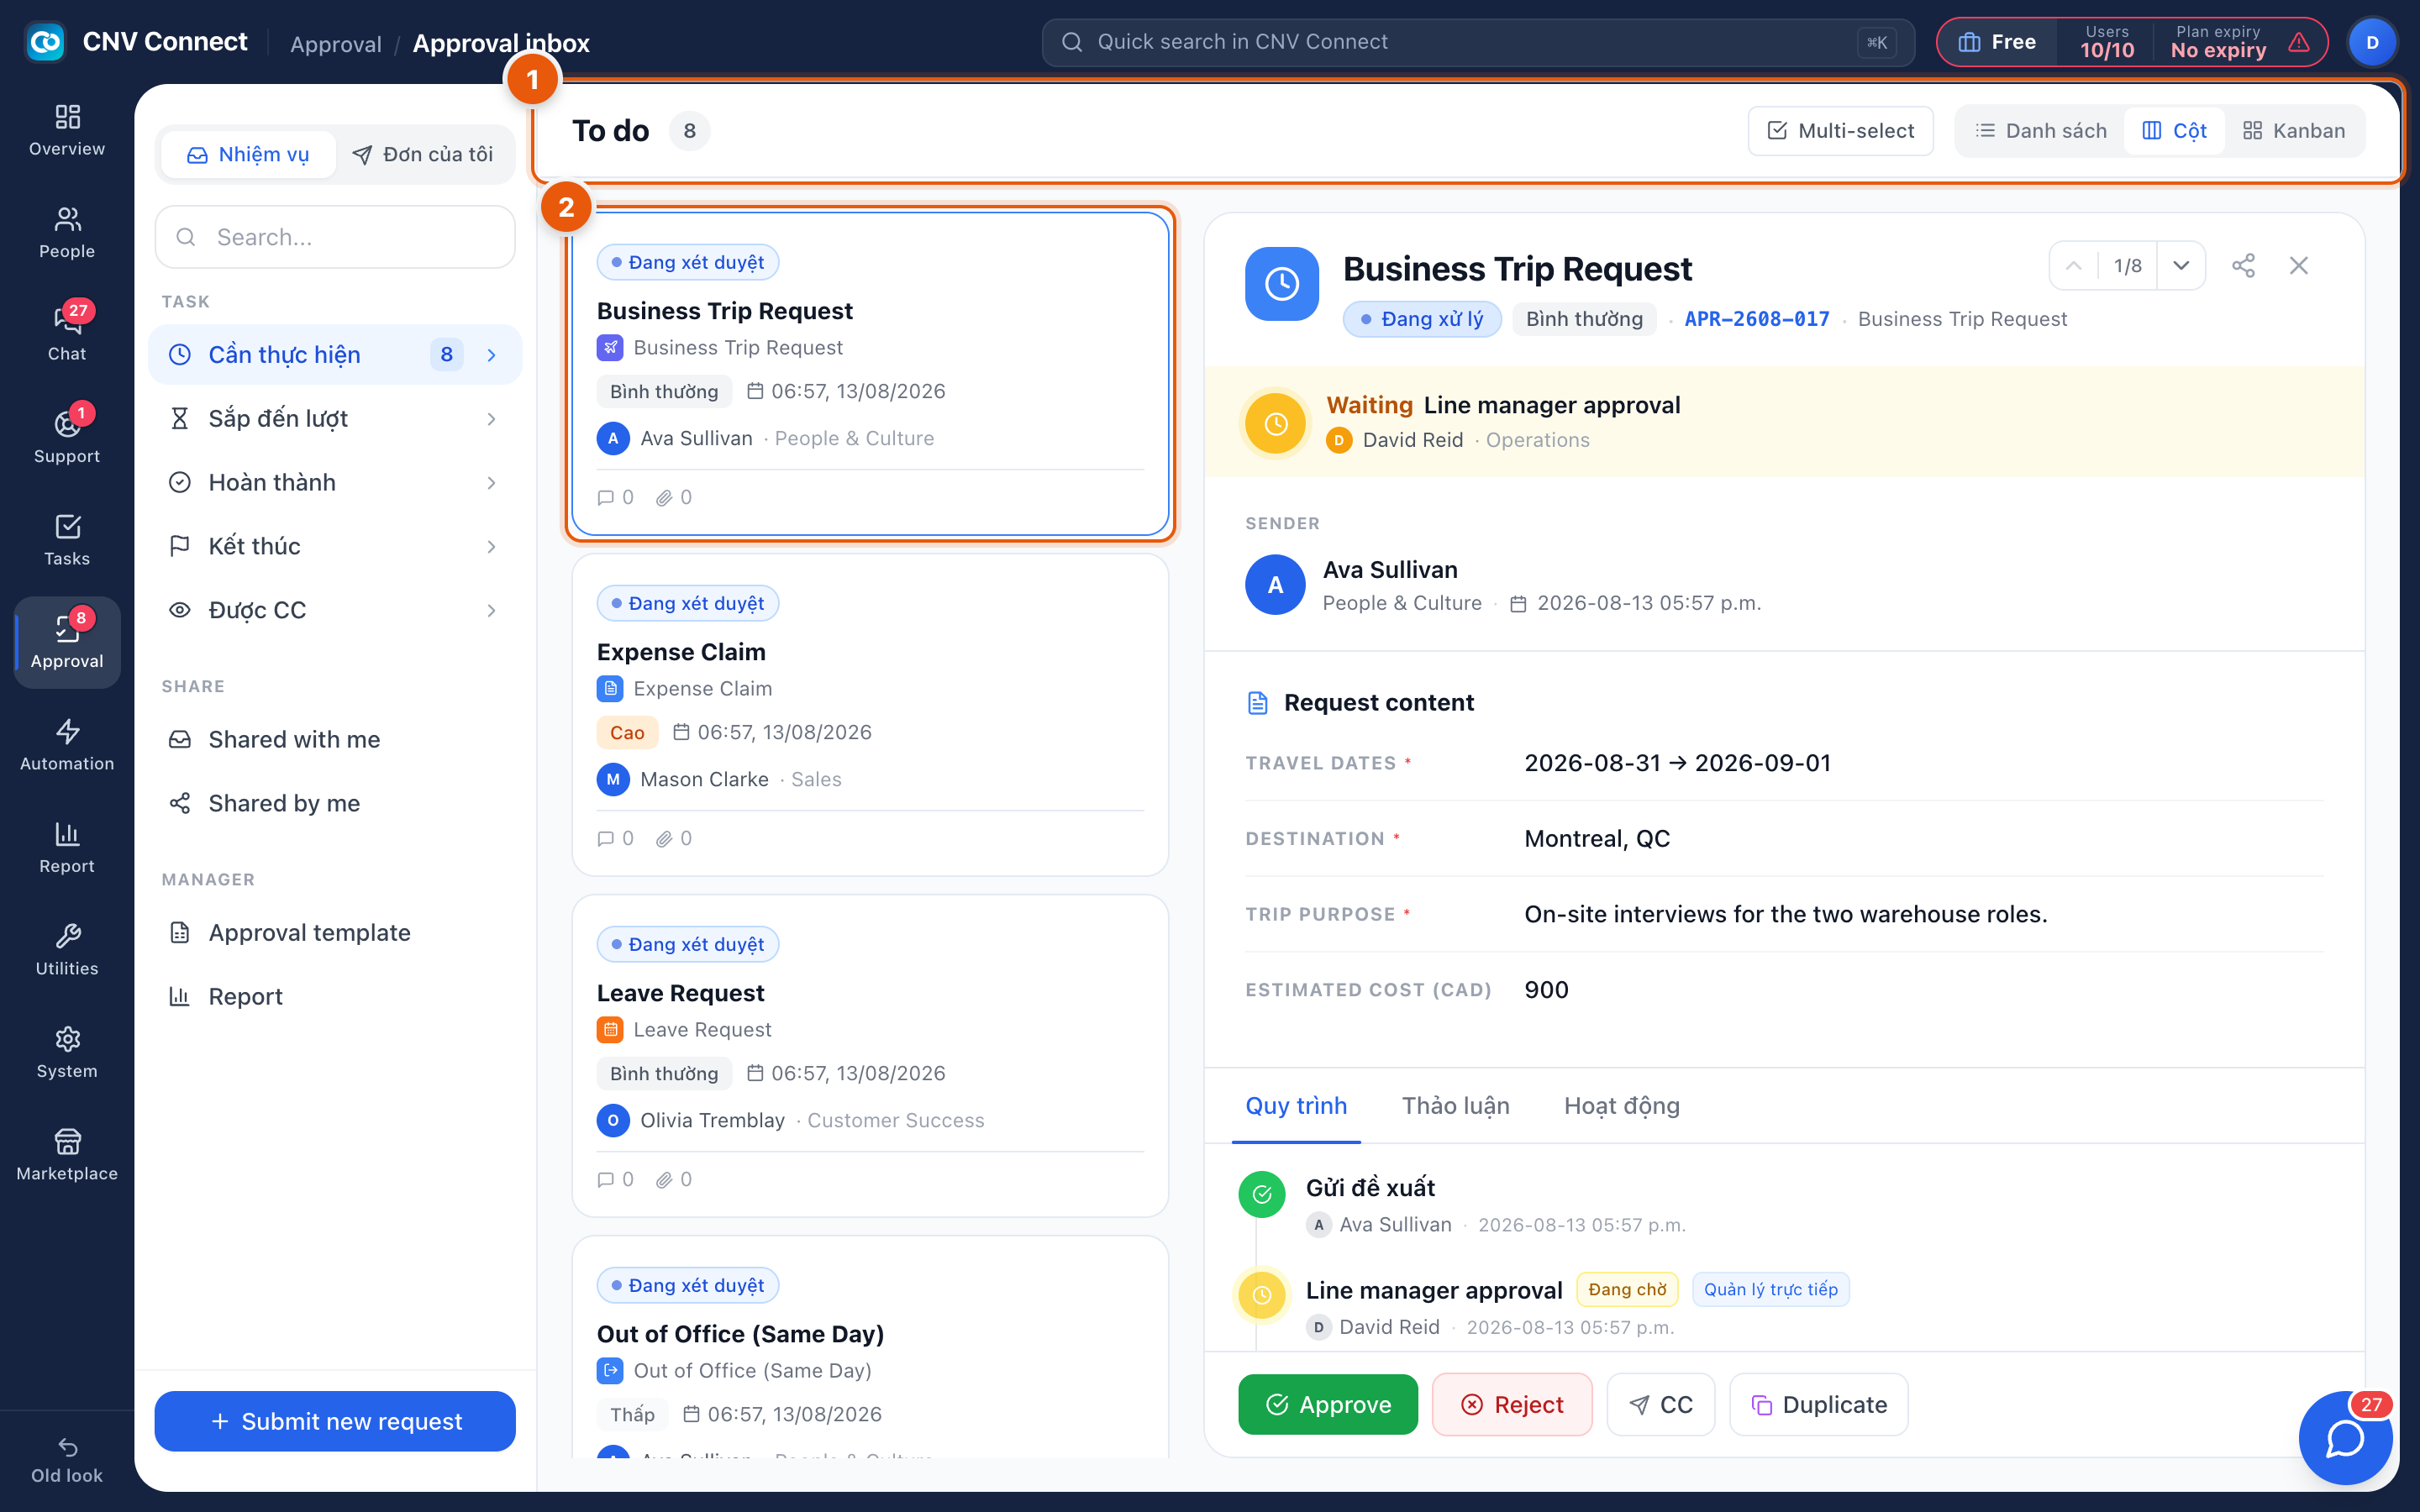Viewport: 2420px width, 1512px height.
Task: Approve the business trip request
Action: coord(1328,1405)
